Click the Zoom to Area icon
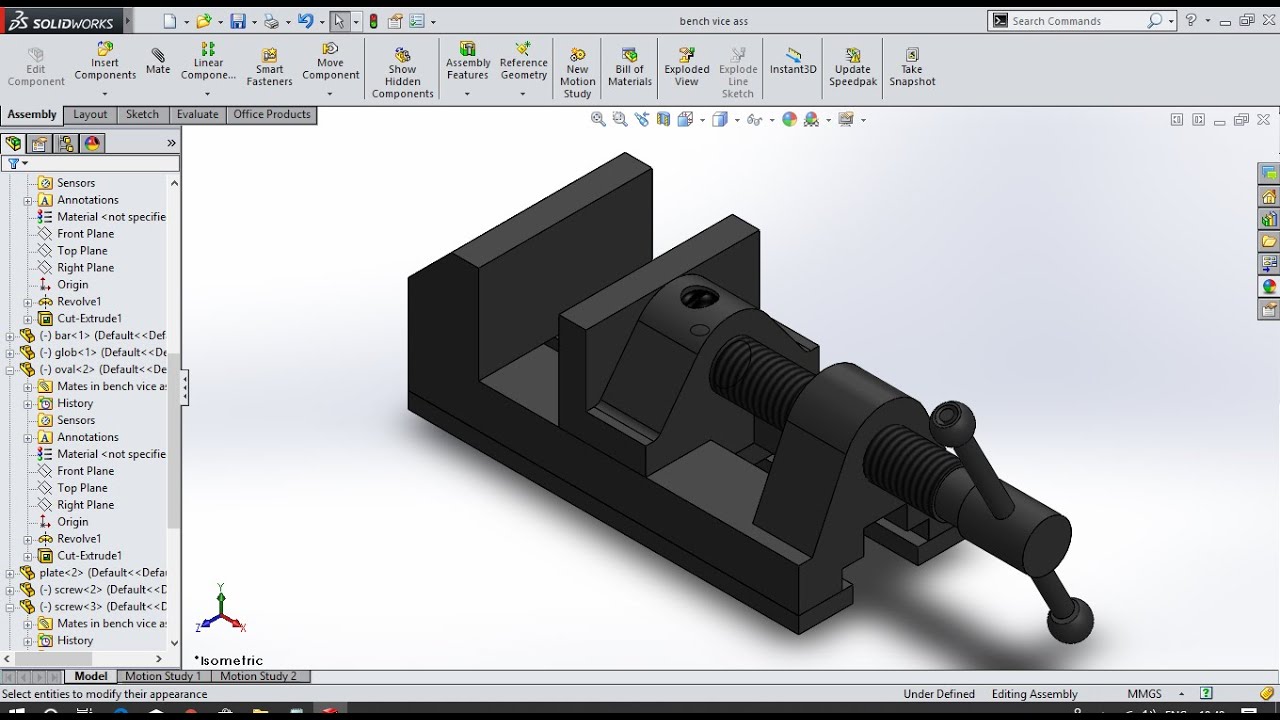 pos(620,119)
